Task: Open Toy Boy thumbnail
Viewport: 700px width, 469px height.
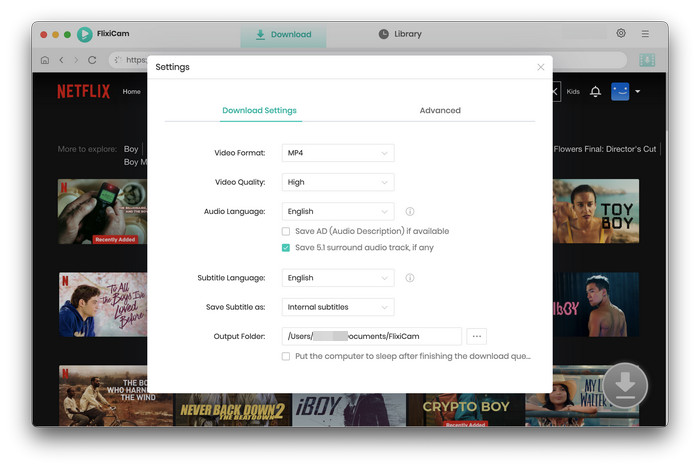Action: 596,211
